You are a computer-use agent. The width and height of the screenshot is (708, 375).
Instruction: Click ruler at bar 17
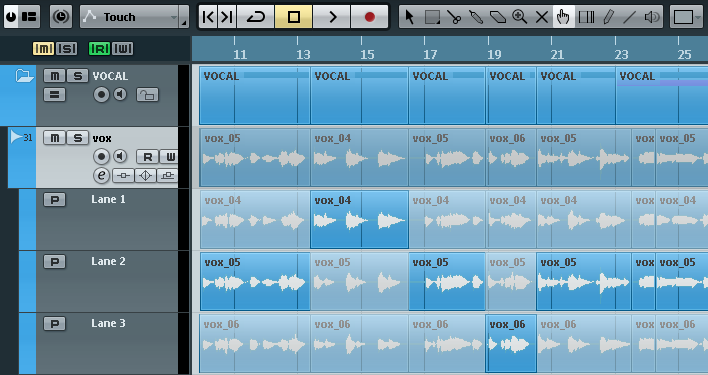(x=430, y=54)
